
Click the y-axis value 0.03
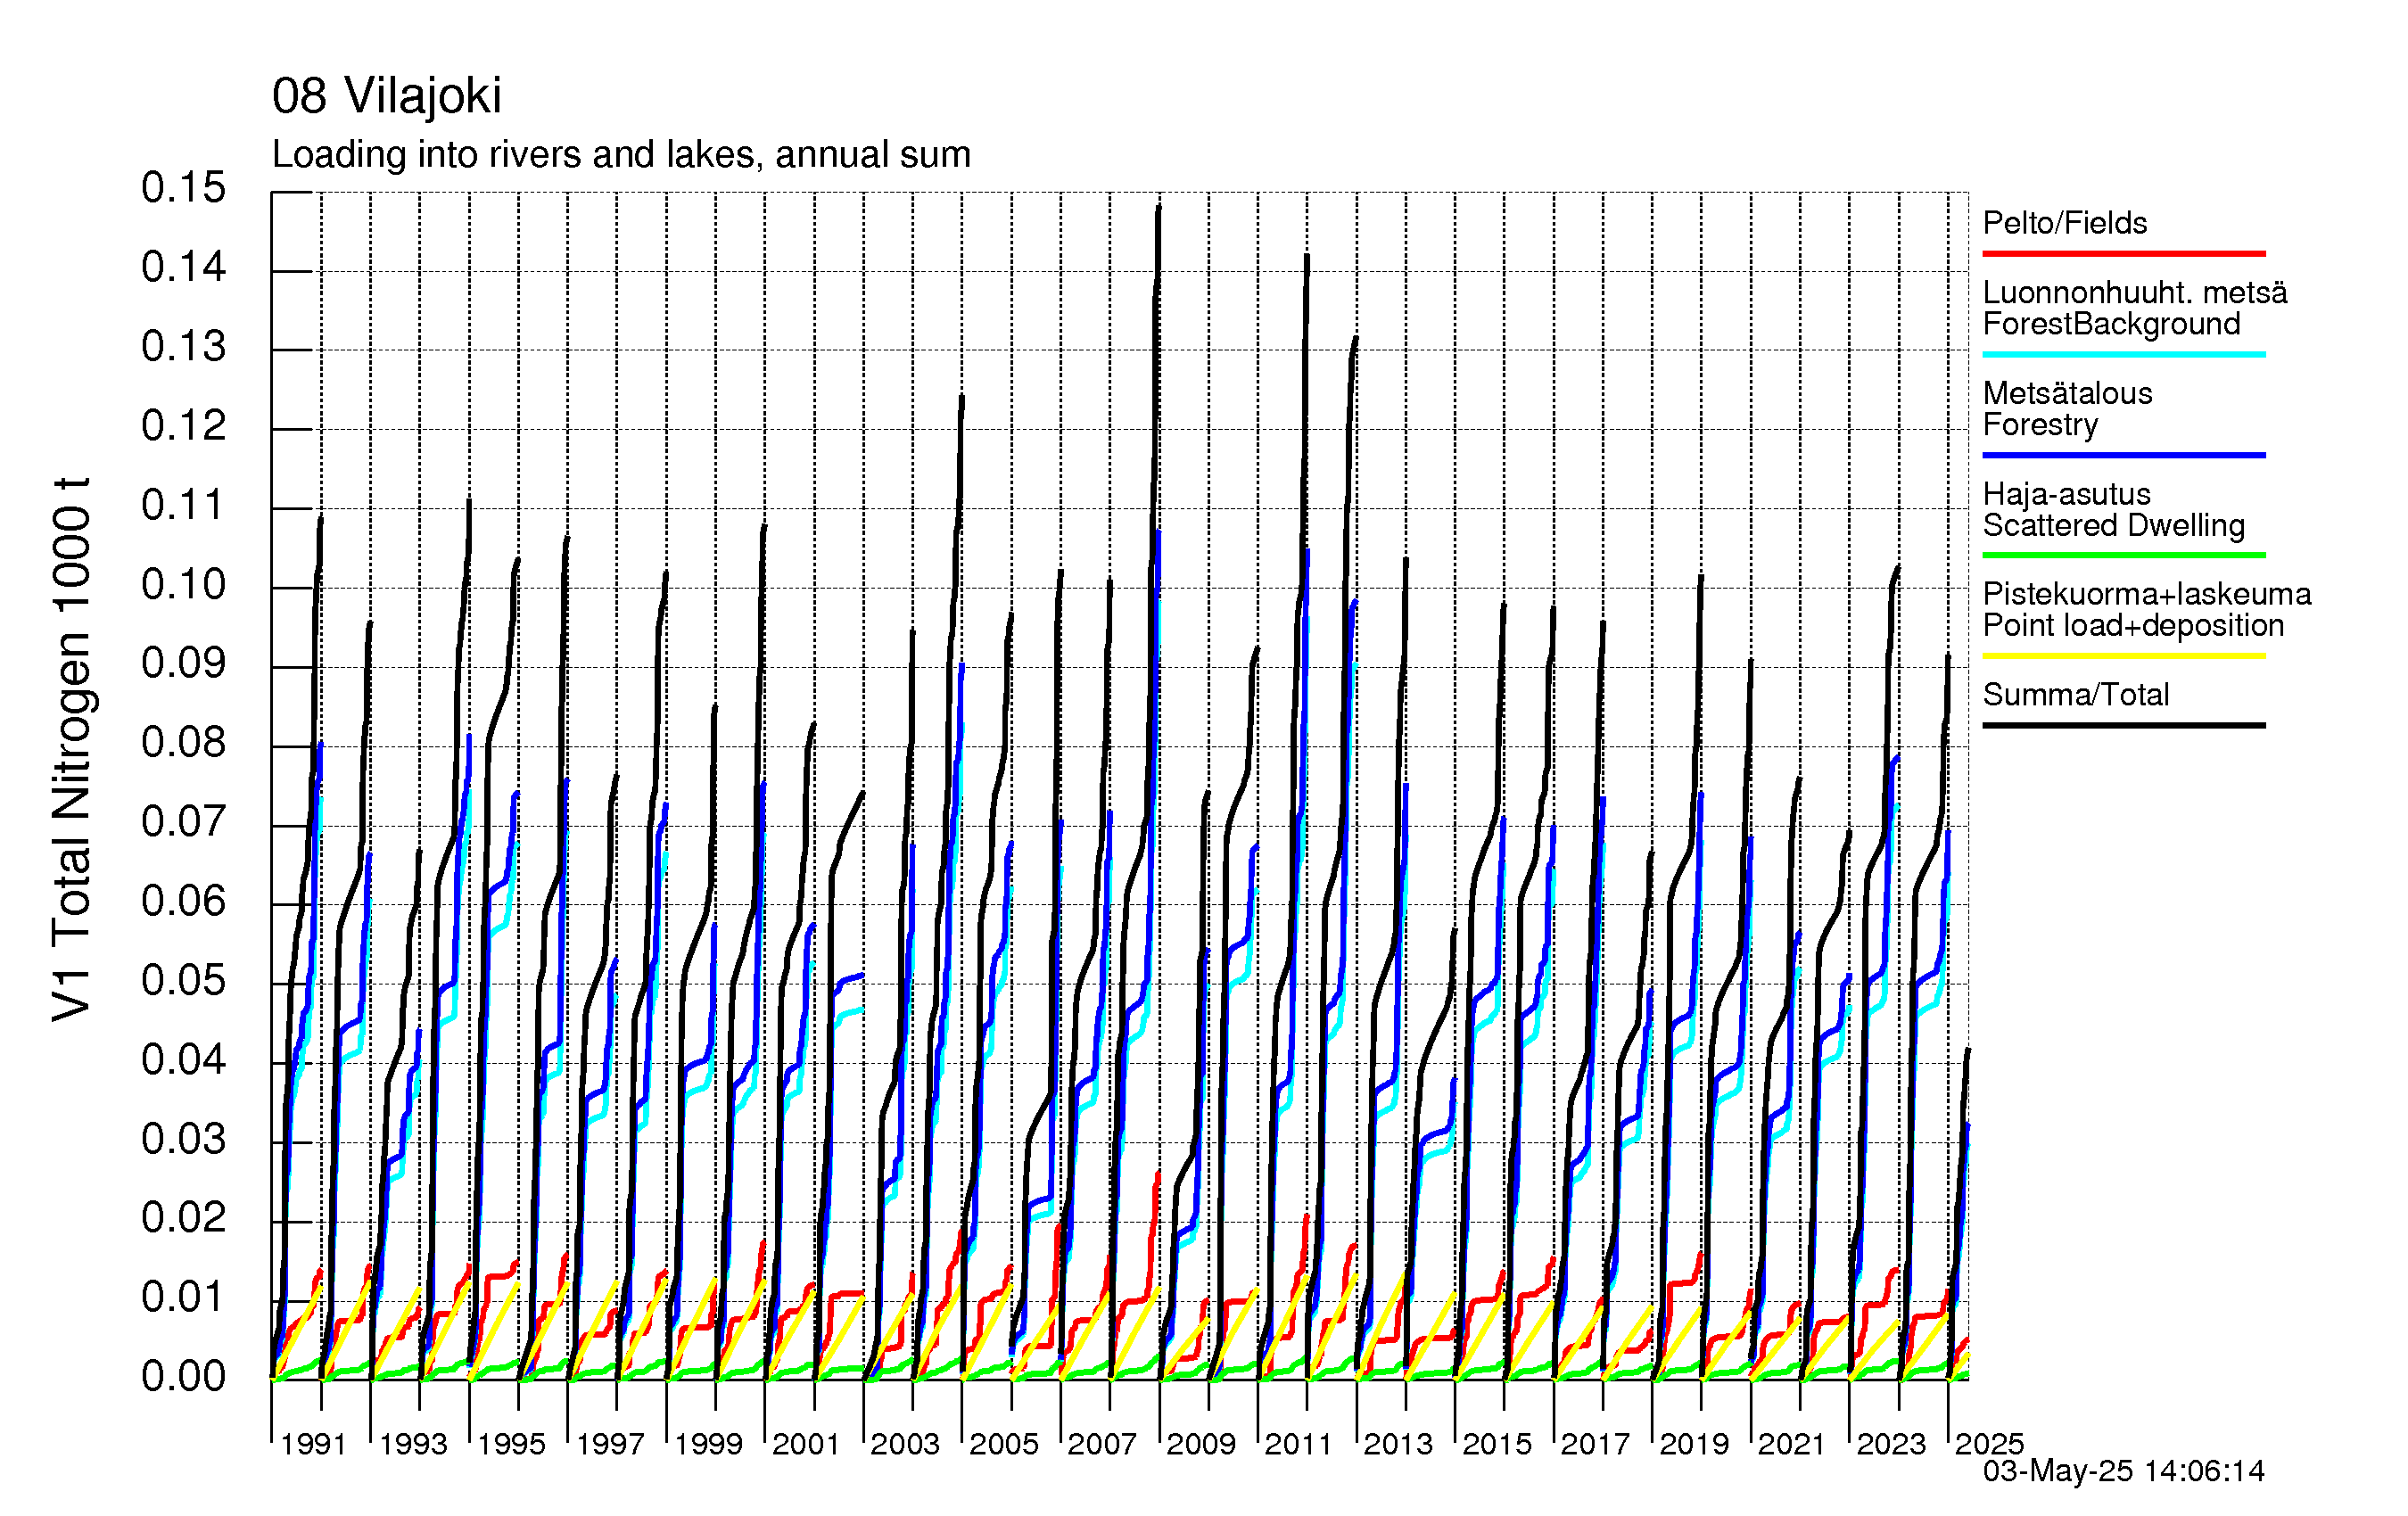tap(183, 1140)
